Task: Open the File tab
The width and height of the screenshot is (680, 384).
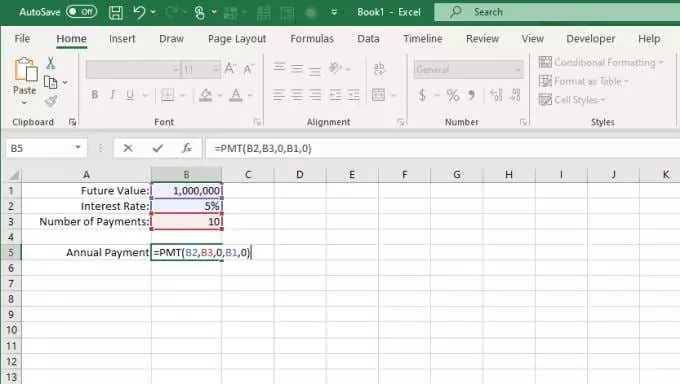Action: coord(22,39)
